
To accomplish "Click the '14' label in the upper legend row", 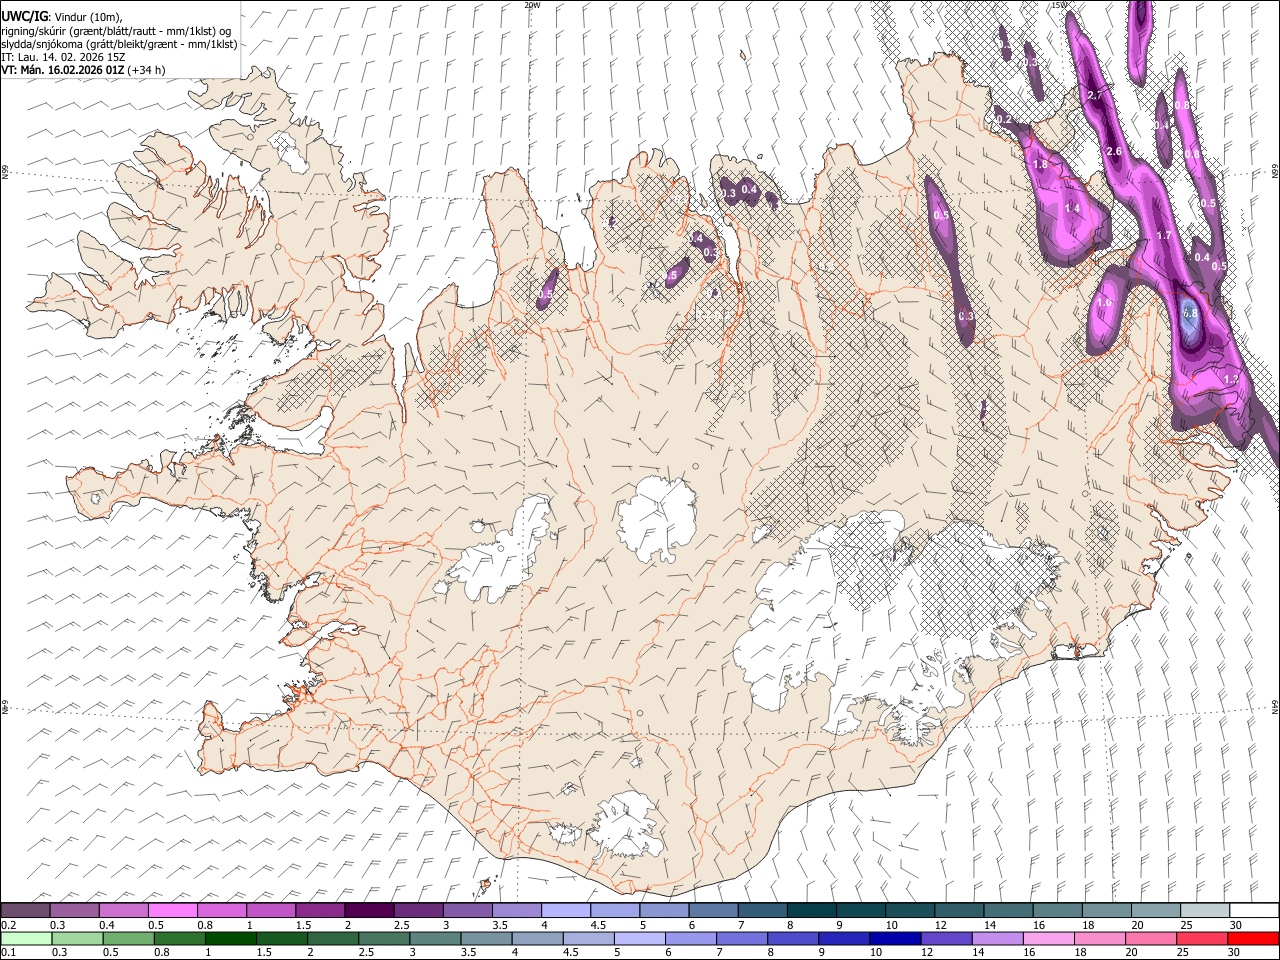I will coord(989,925).
